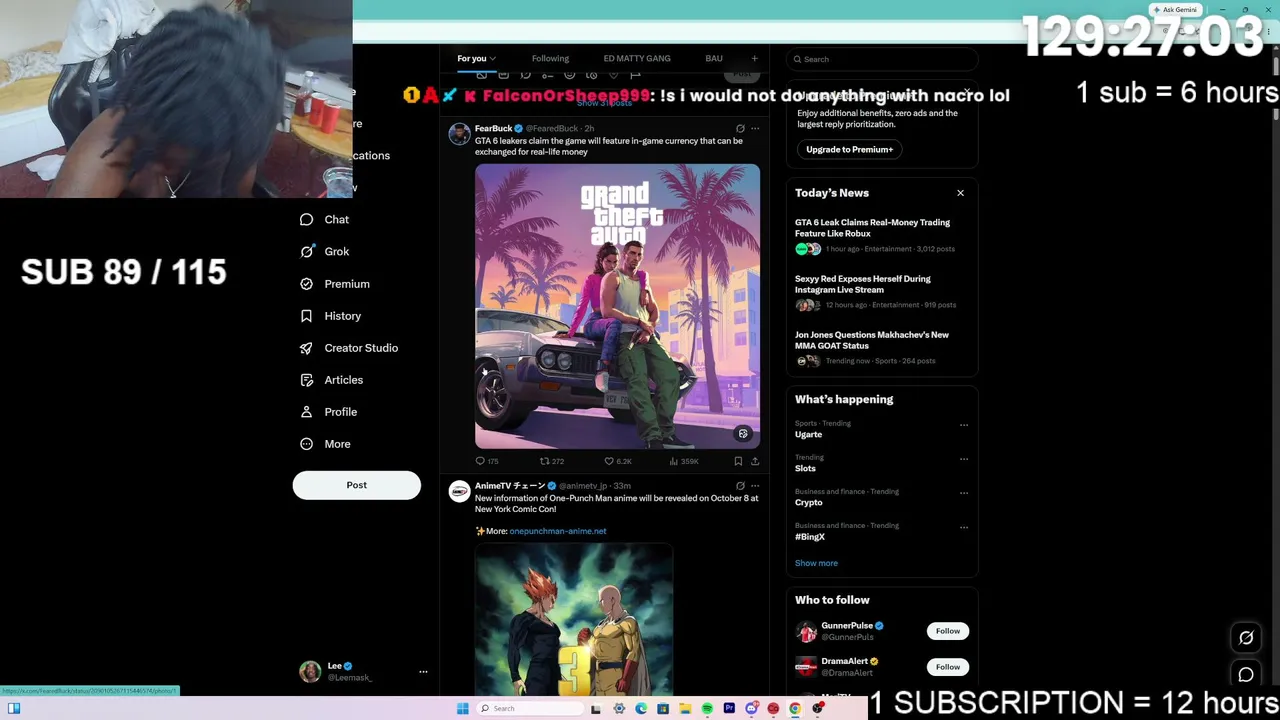Expand the For you feed dropdown
The height and width of the screenshot is (720, 1280).
click(476, 59)
